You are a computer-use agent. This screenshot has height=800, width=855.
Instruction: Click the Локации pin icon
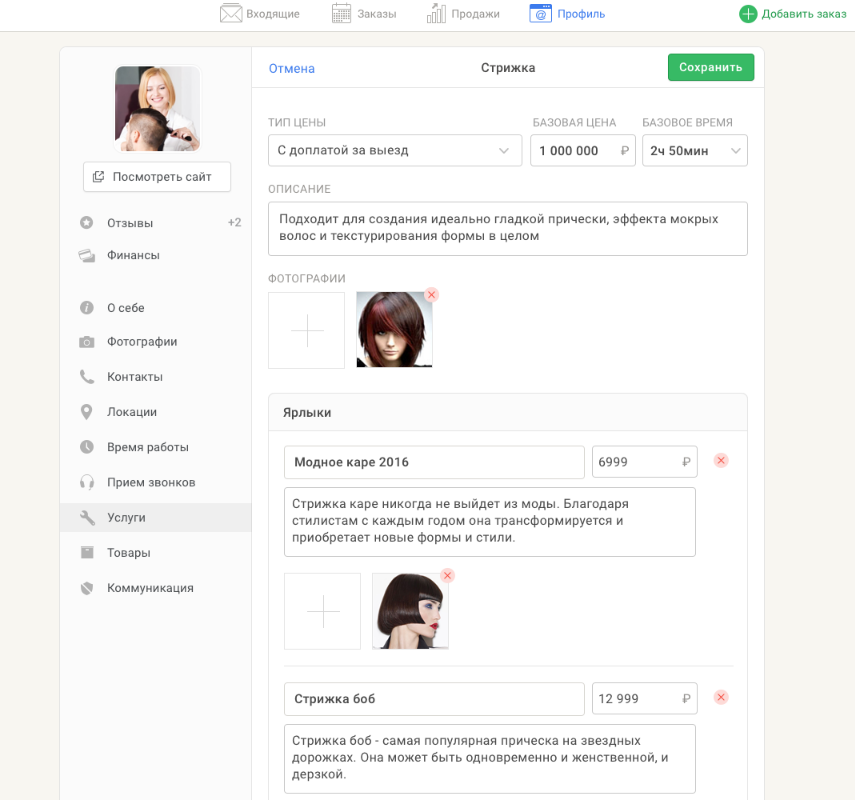tap(86, 412)
